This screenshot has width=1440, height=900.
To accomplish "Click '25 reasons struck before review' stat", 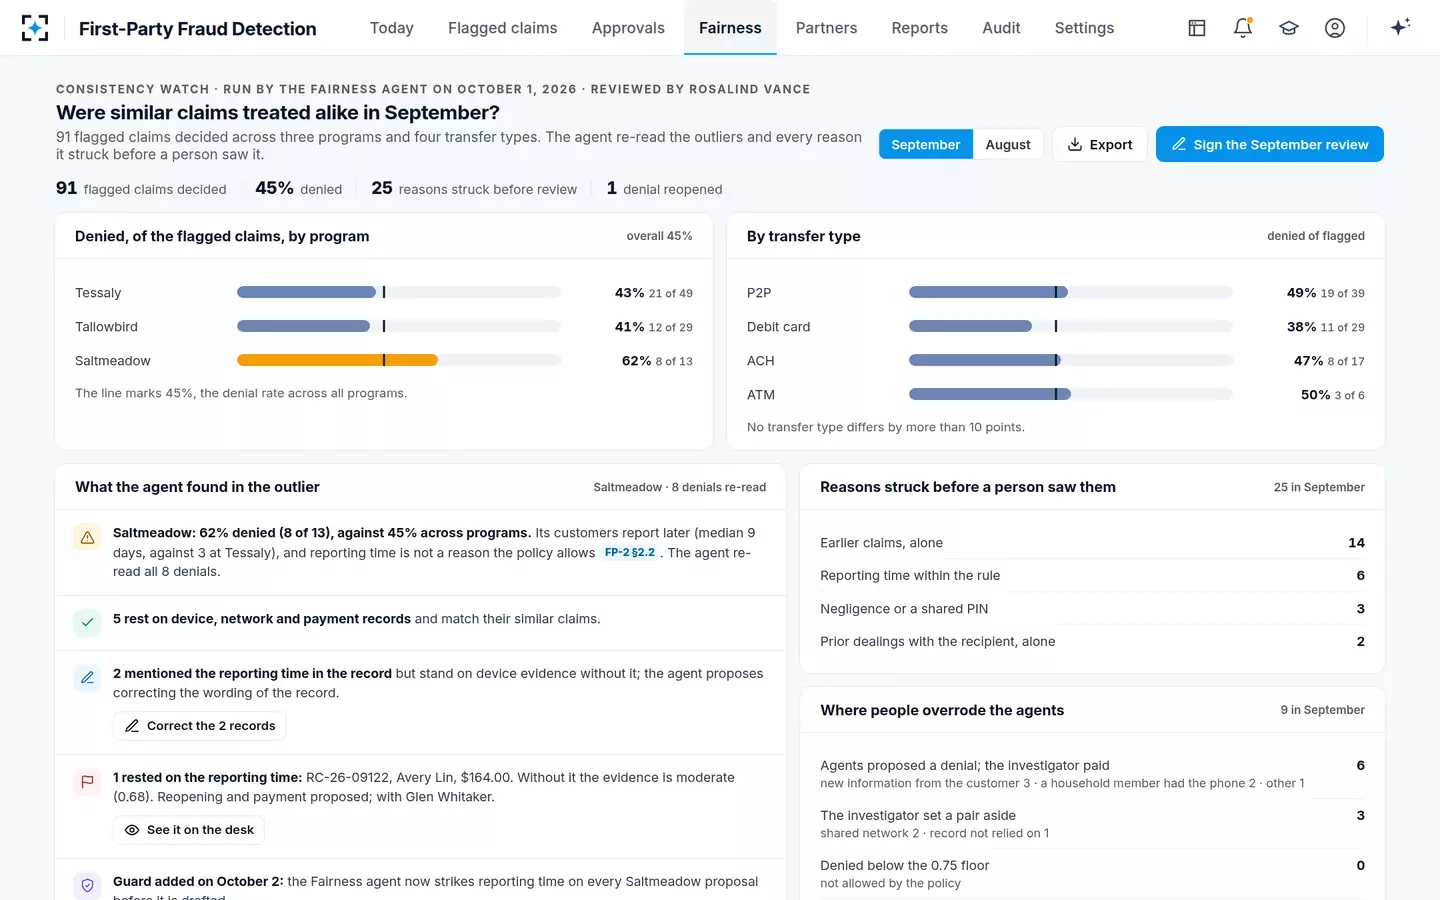I will (474, 188).
